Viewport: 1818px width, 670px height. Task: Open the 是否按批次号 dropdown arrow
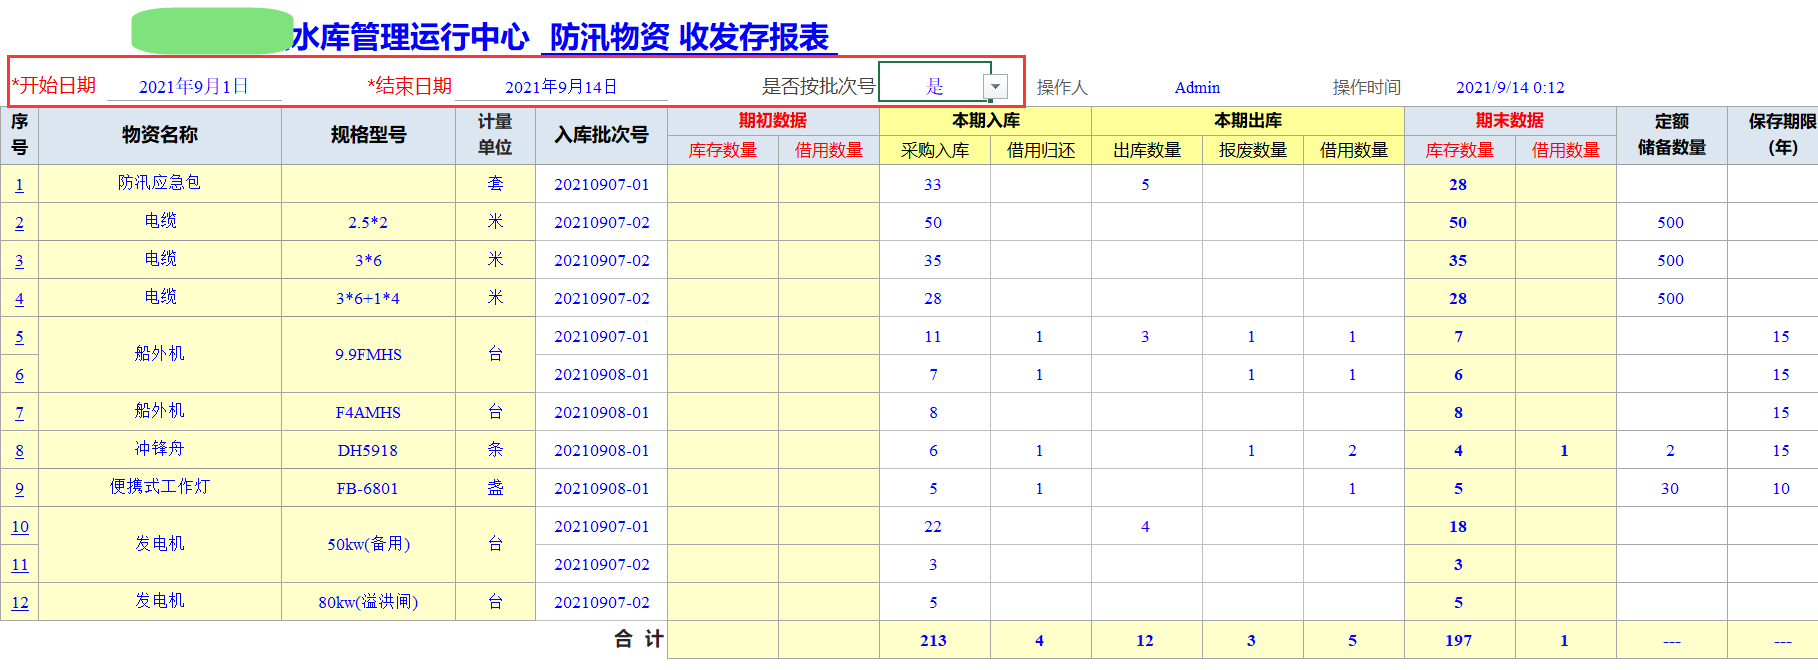pos(995,87)
